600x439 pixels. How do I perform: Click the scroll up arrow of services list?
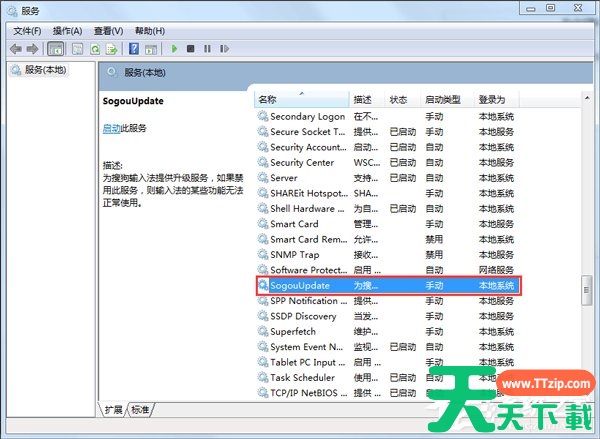(587, 98)
